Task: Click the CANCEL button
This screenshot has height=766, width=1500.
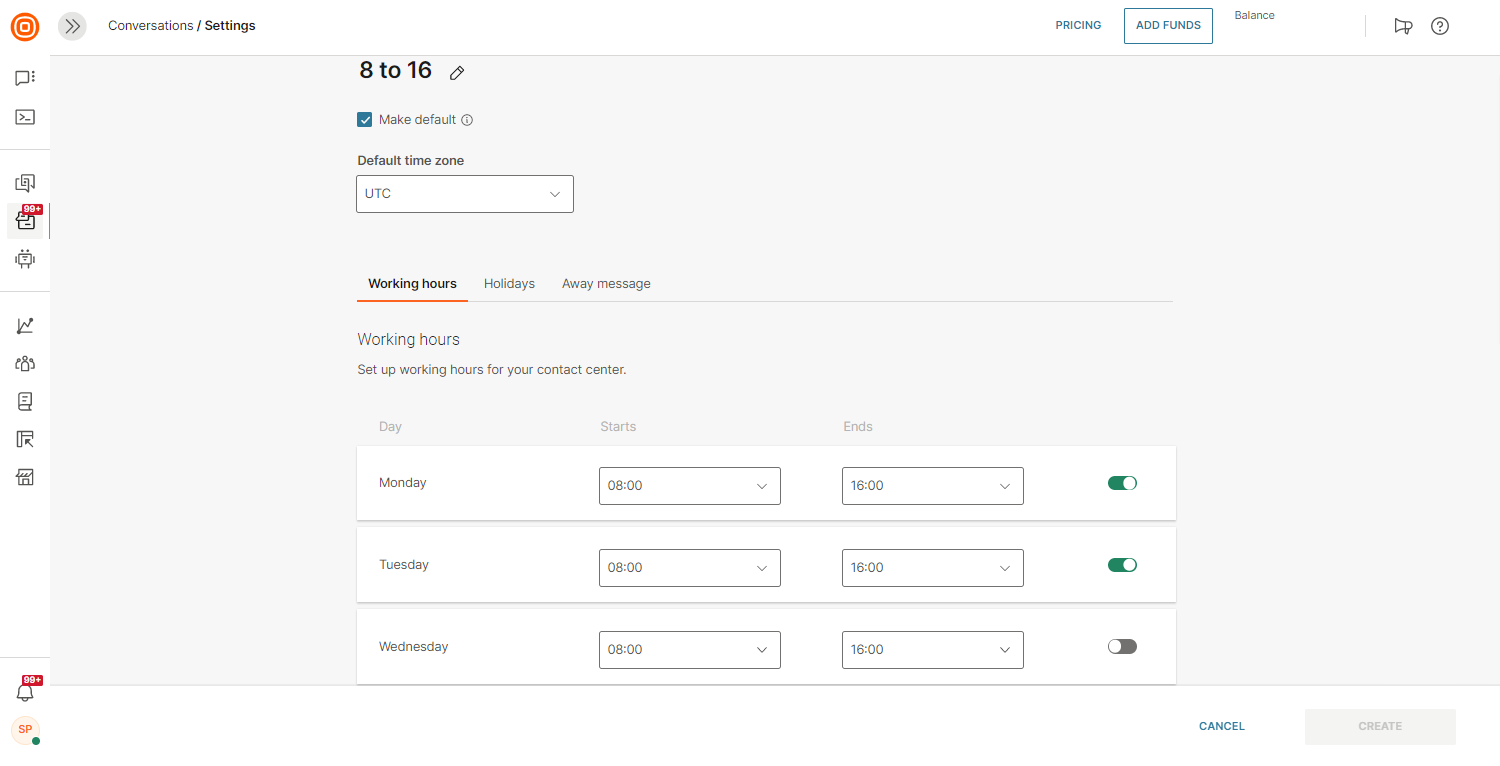Action: 1221,726
